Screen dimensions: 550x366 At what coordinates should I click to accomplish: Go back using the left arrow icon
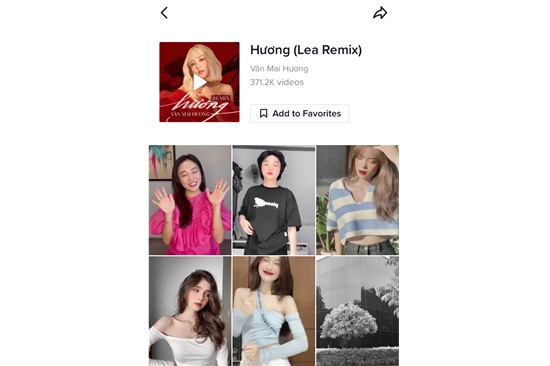pos(164,13)
